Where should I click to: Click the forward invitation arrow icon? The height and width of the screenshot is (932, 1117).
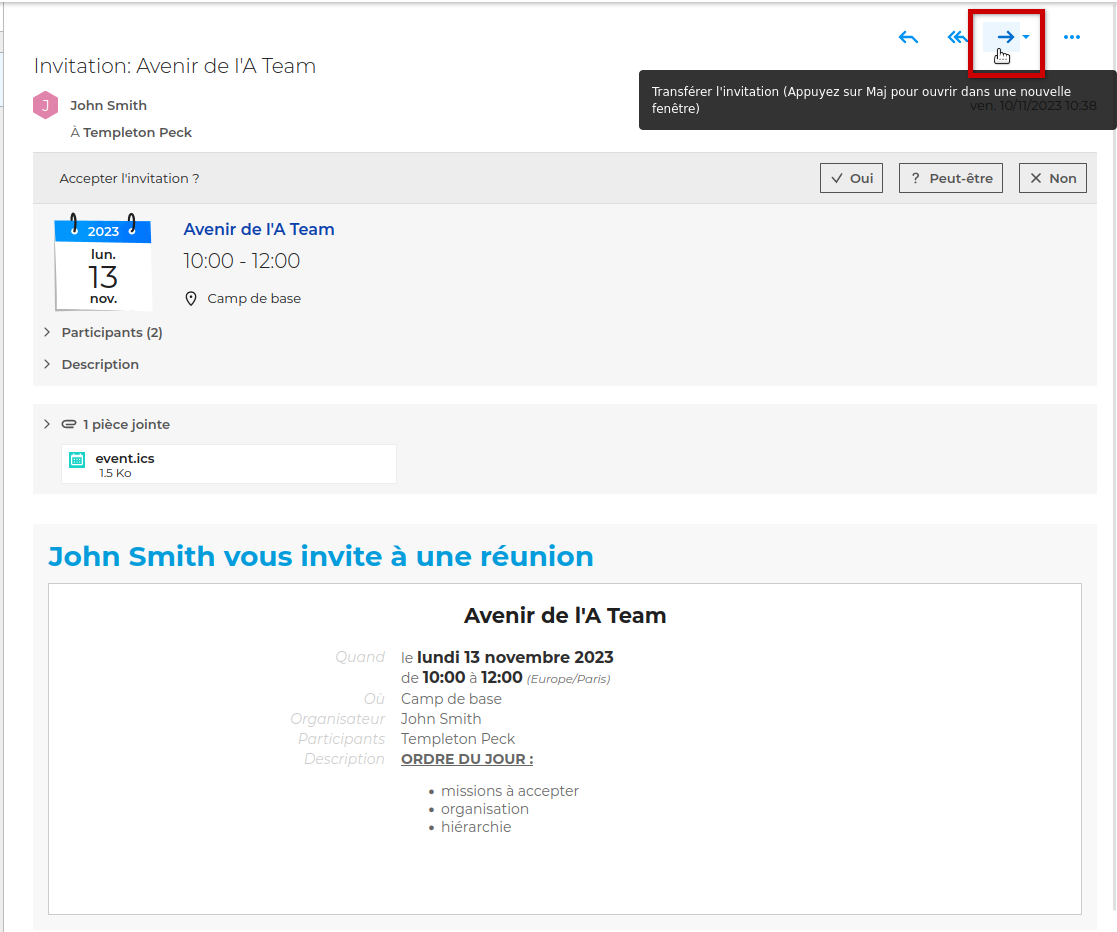click(x=1004, y=38)
